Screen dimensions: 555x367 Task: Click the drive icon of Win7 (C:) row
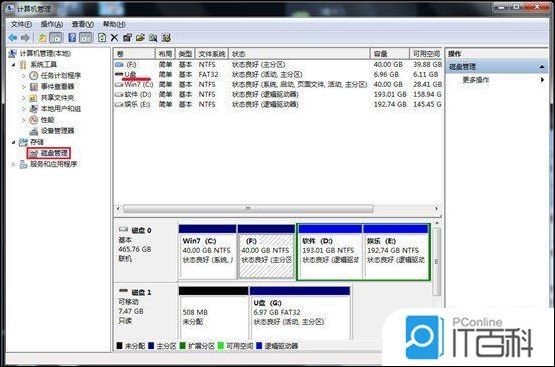(x=119, y=85)
